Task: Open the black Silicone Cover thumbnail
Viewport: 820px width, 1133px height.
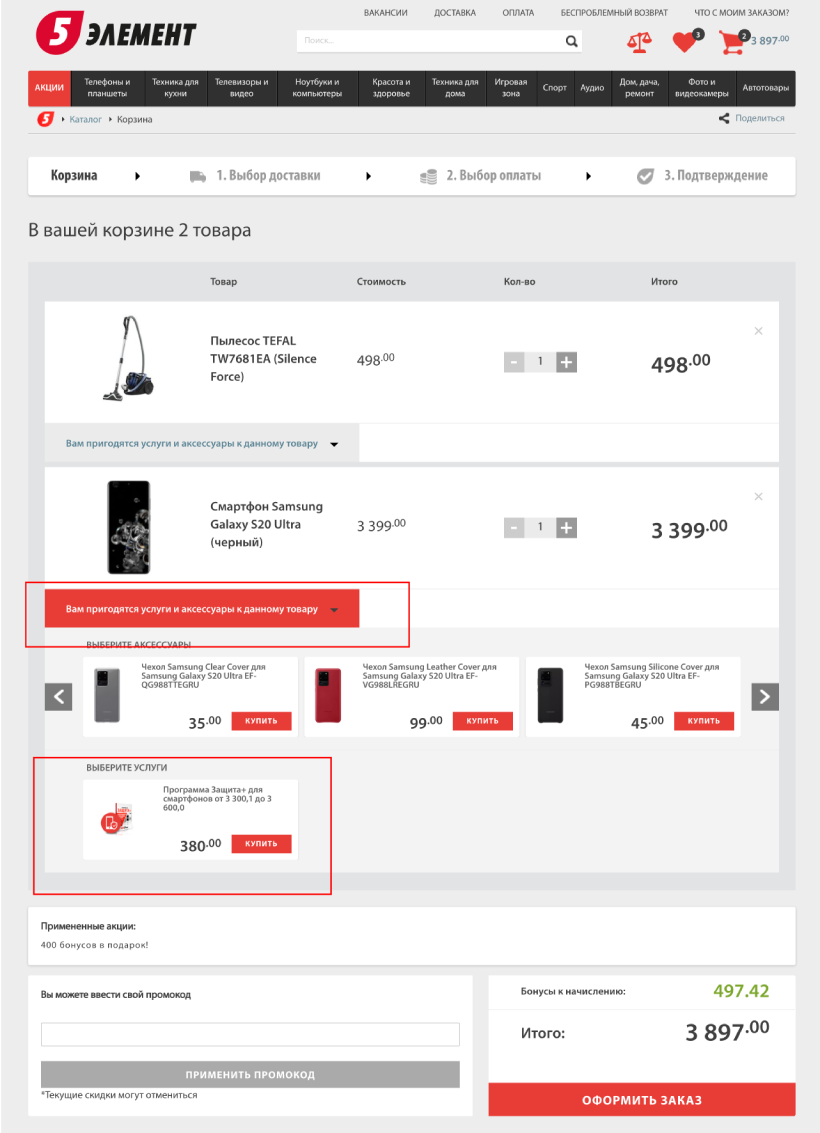Action: [x=550, y=696]
